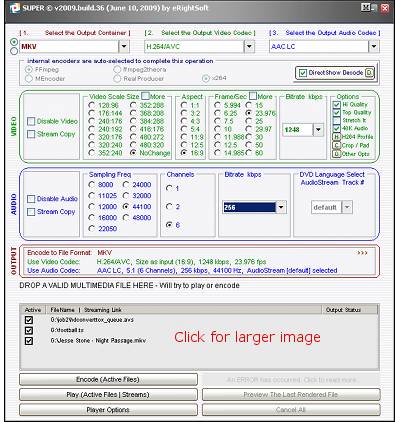Click Encode (Active Files) button

(x=108, y=380)
